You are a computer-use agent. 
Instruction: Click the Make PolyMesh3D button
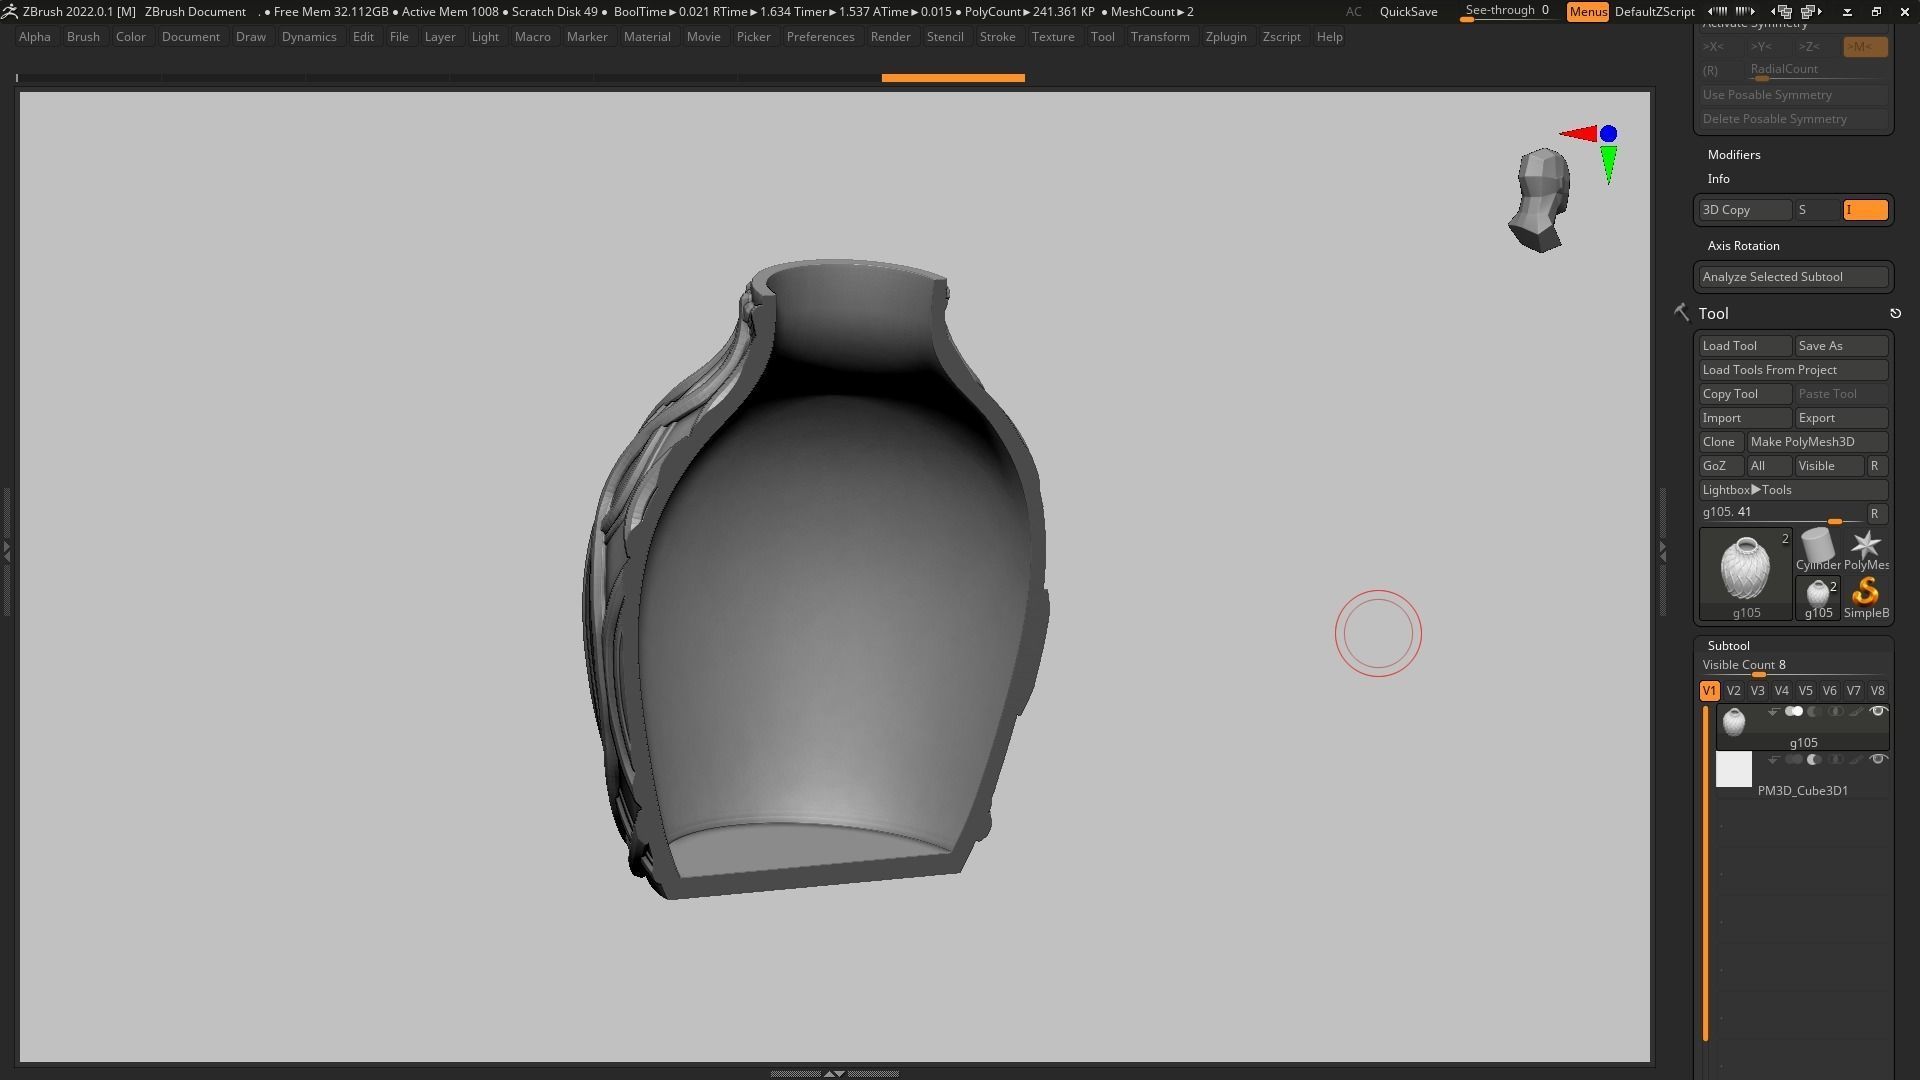[1816, 442]
